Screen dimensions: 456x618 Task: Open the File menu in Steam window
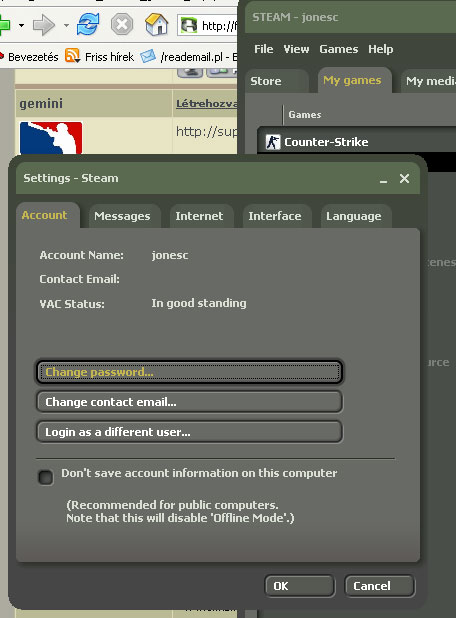pos(263,49)
